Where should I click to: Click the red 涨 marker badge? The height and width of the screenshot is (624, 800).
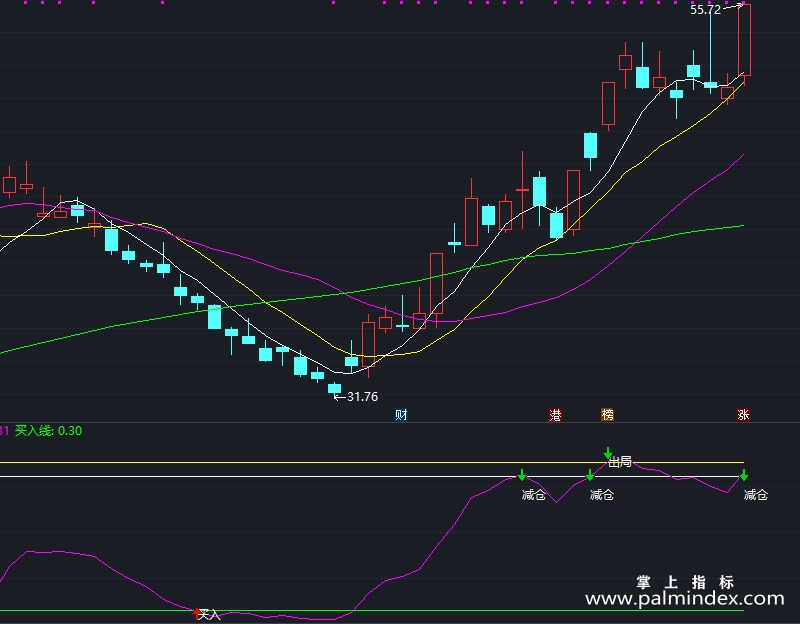point(743,414)
